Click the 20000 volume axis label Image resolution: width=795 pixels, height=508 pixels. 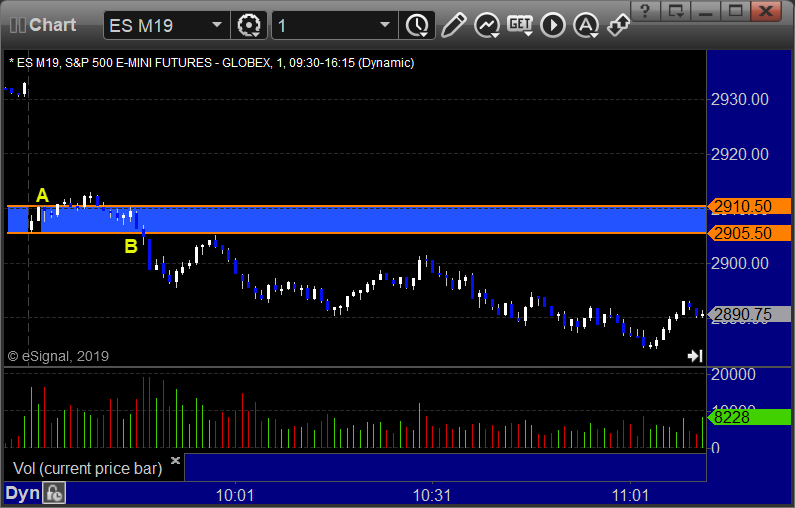[733, 374]
